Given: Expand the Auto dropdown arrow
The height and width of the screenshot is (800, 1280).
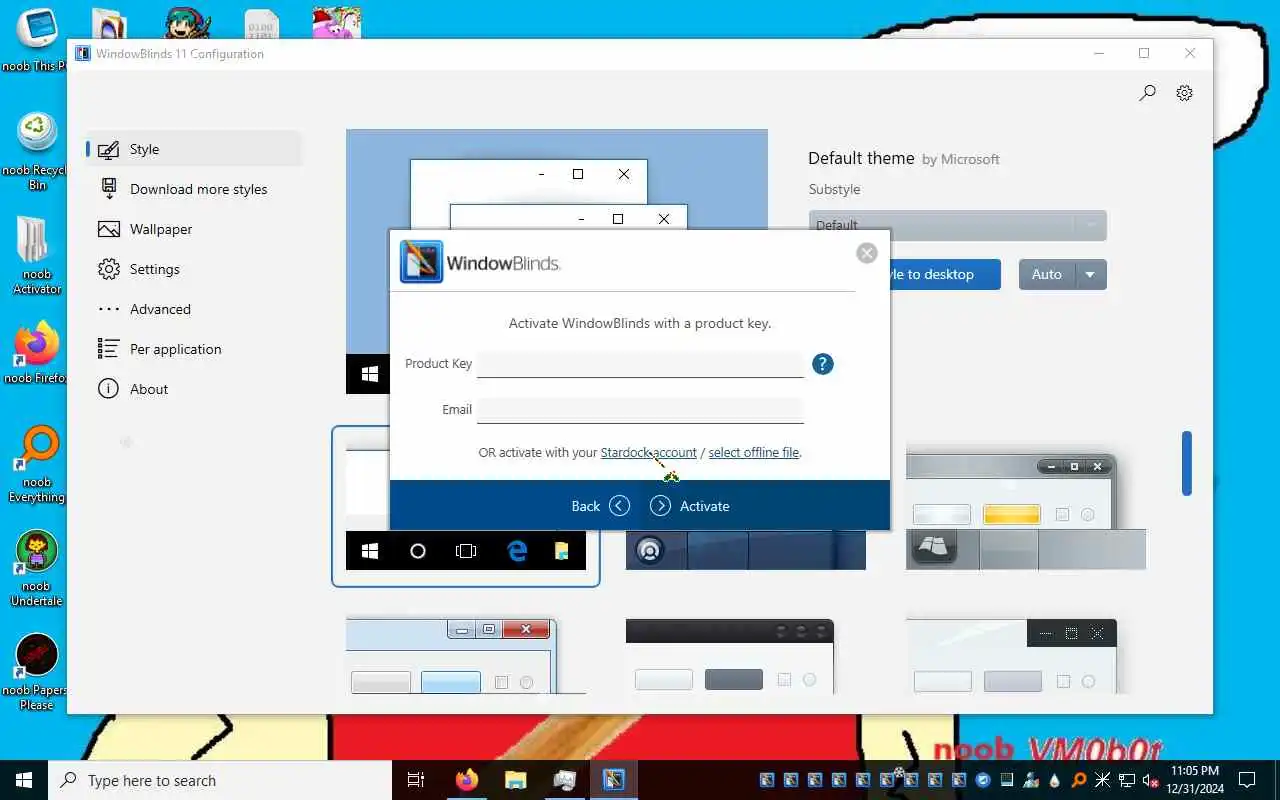Looking at the screenshot, I should (x=1091, y=274).
